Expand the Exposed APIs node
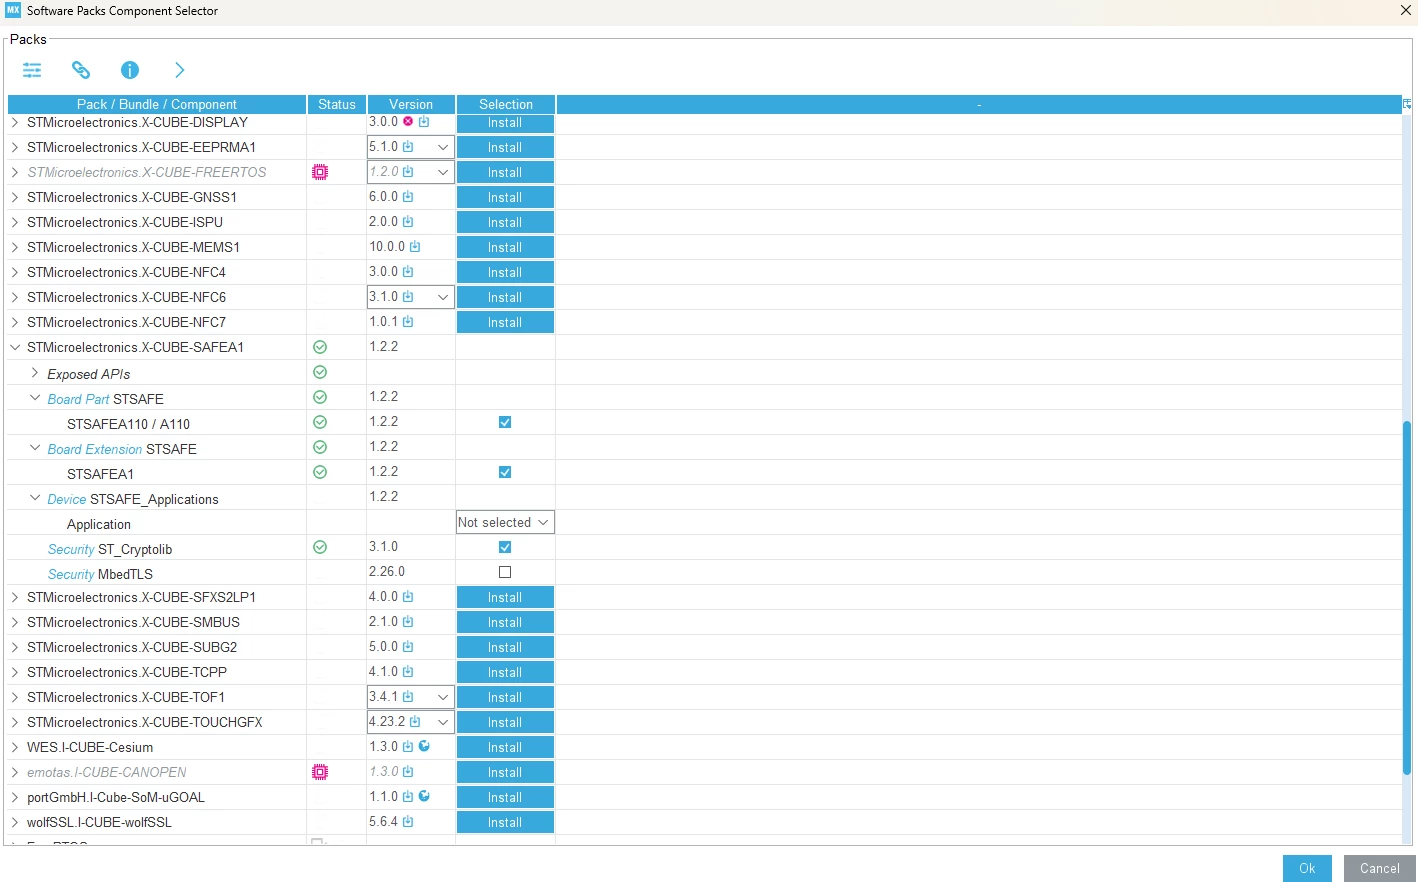Viewport: 1418px width, 882px height. [35, 373]
